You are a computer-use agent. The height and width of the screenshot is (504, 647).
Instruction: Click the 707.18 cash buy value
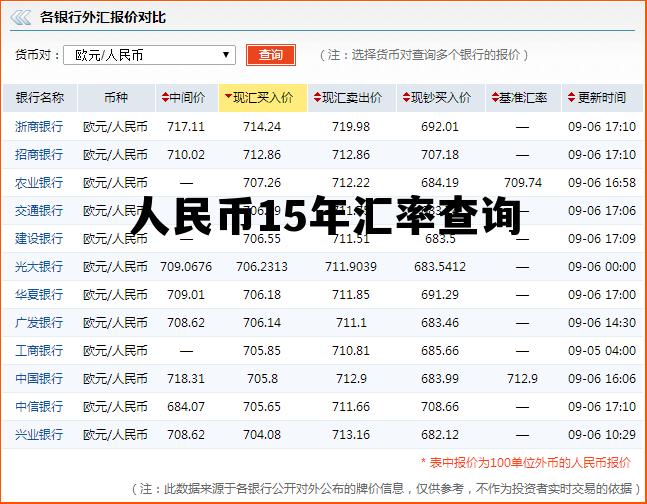(x=440, y=154)
